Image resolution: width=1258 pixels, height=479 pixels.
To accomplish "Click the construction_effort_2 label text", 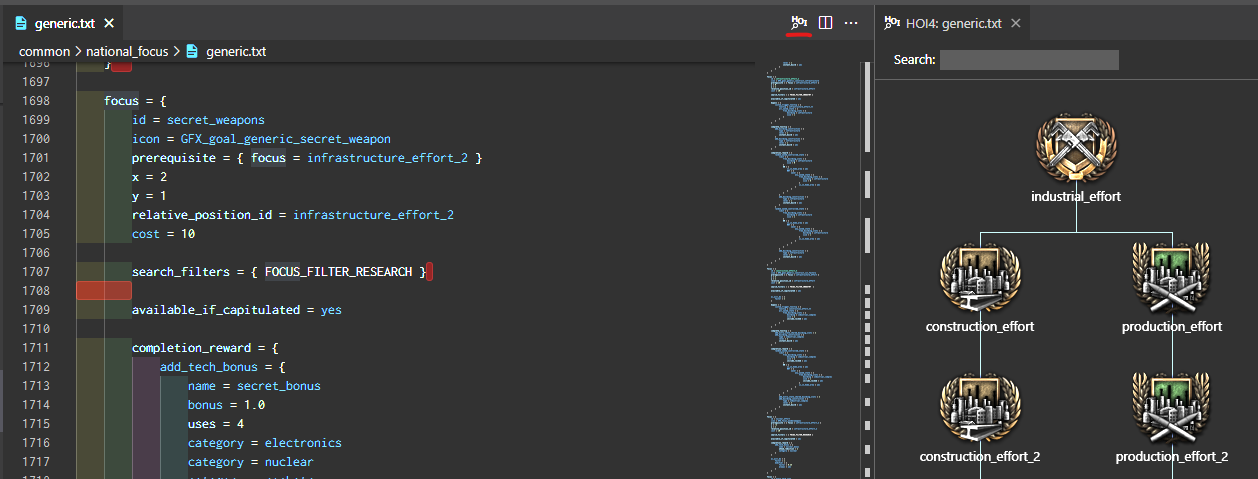I will click(x=980, y=456).
